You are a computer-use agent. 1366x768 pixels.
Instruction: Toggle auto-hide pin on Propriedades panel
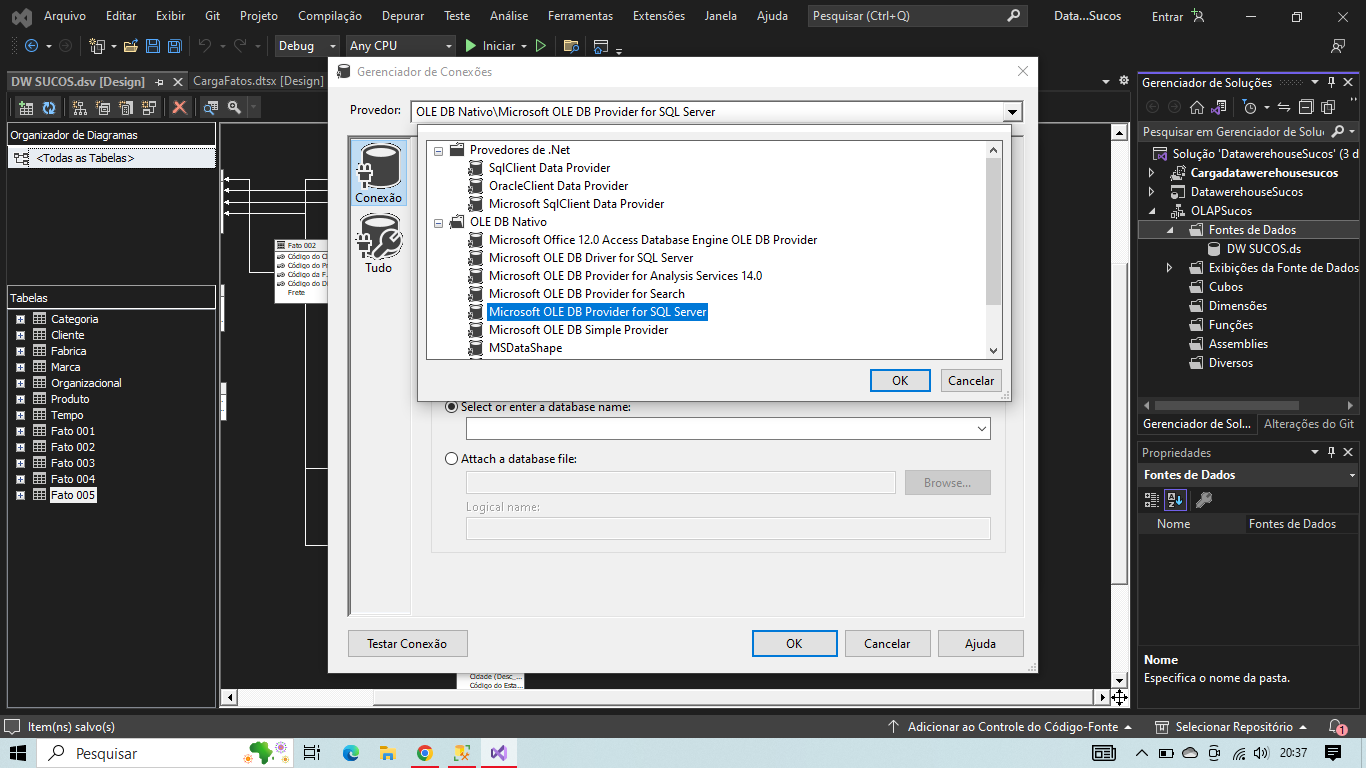[1331, 453]
